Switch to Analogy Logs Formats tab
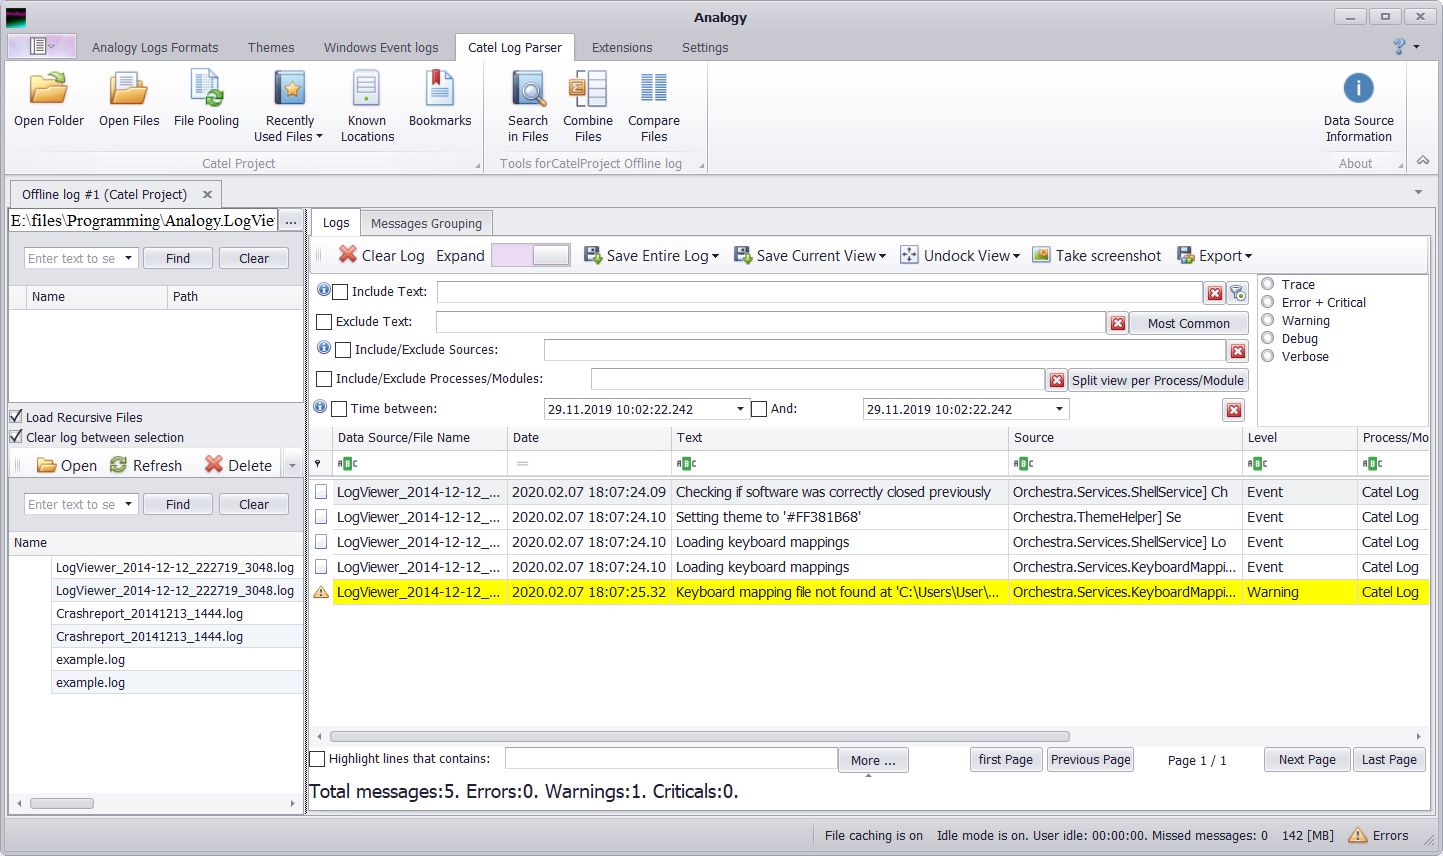1443x856 pixels. pos(155,47)
